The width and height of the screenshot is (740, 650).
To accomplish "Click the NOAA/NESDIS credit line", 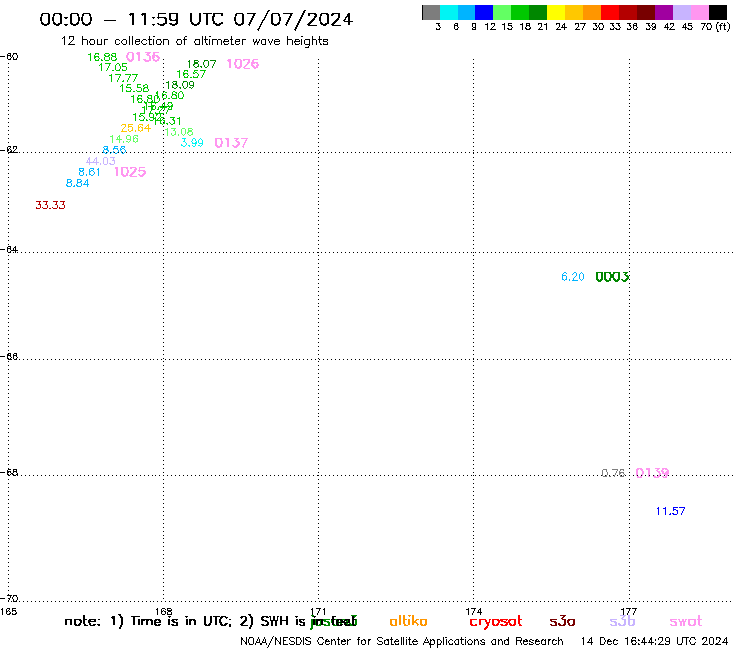I will (402, 642).
